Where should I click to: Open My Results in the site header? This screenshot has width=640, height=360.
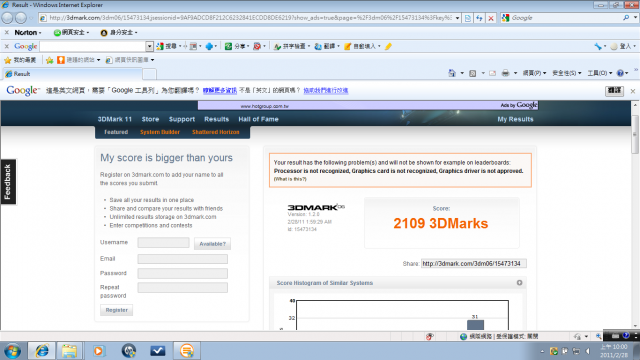pos(515,119)
